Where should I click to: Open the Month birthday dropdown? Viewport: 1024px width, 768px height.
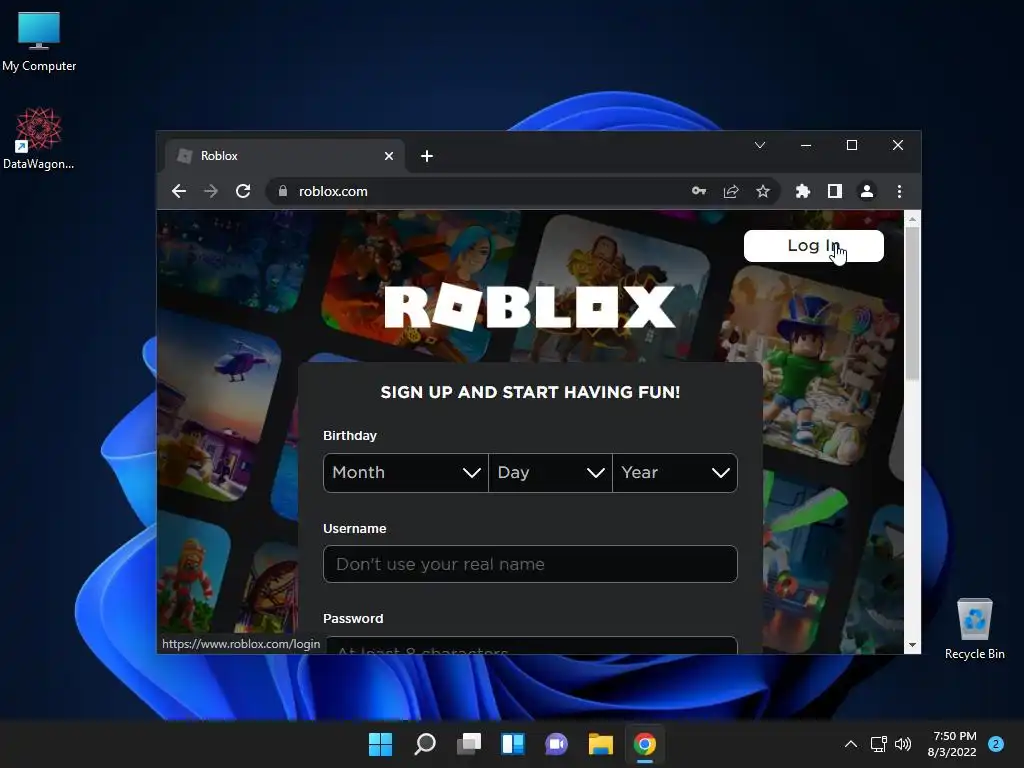coord(406,473)
